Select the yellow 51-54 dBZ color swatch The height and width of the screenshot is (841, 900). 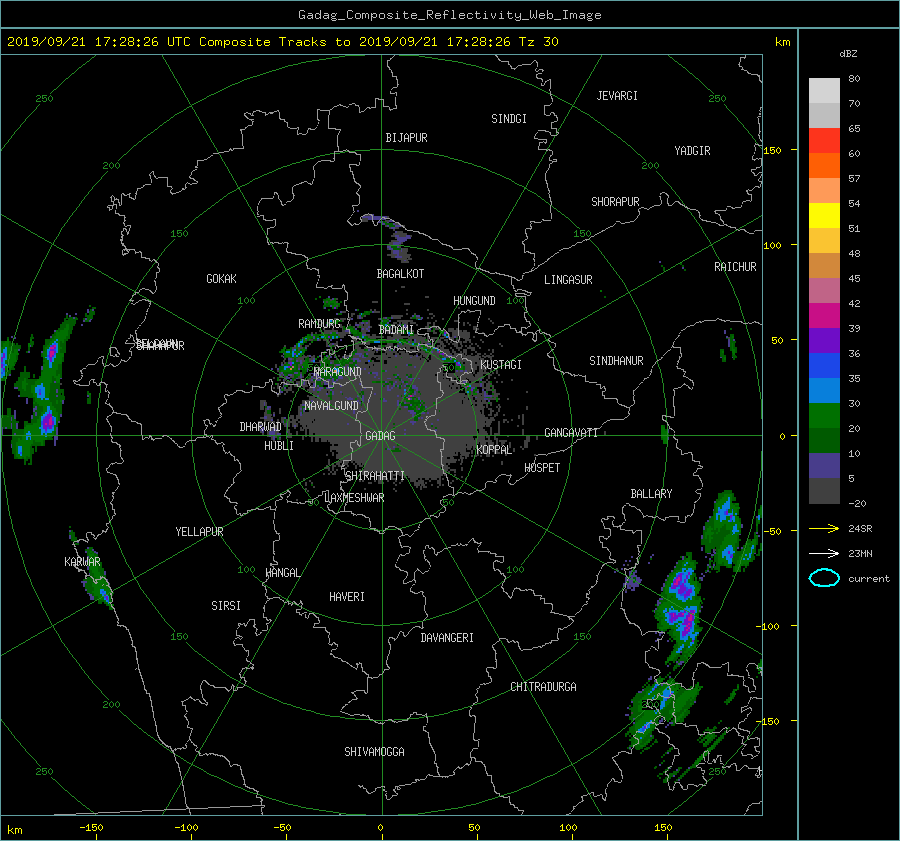[x=824, y=216]
